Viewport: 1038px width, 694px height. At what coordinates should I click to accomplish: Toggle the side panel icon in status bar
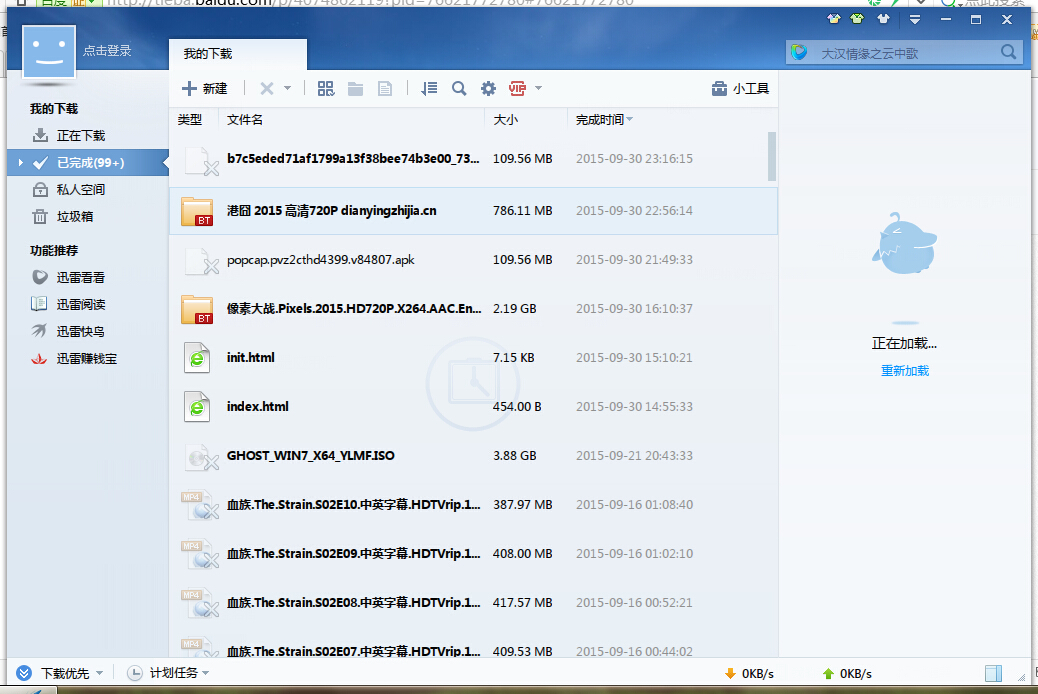(994, 673)
